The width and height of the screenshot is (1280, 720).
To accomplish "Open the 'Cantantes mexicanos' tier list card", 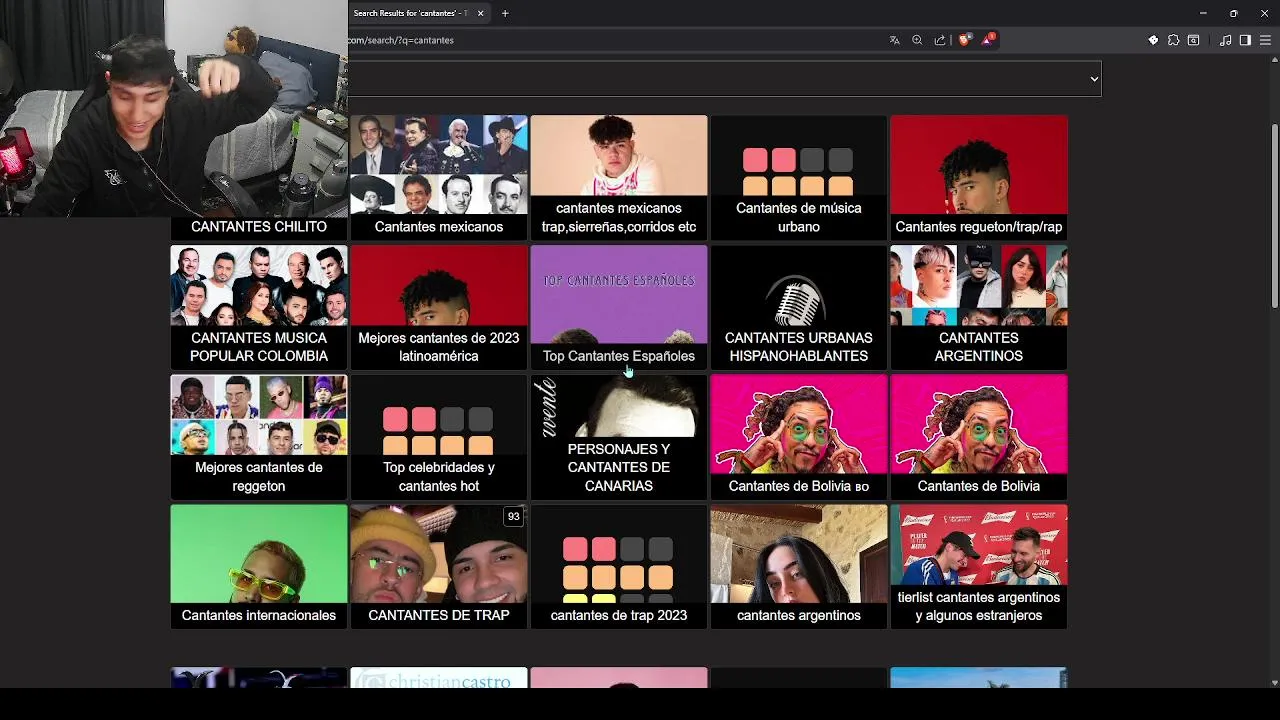I will 439,177.
